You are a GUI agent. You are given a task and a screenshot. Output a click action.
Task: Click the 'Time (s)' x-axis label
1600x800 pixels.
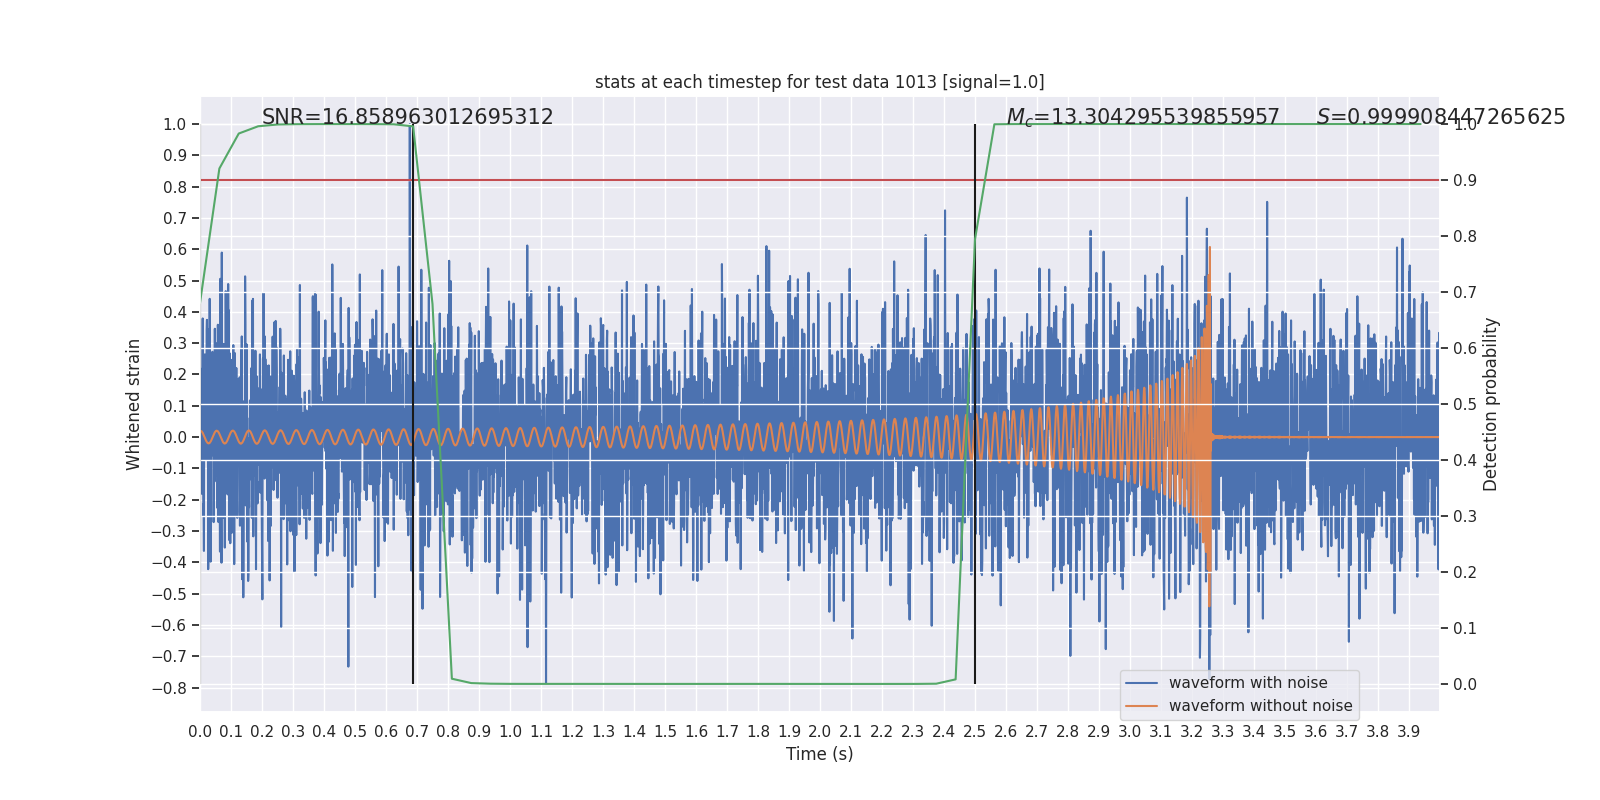click(819, 754)
